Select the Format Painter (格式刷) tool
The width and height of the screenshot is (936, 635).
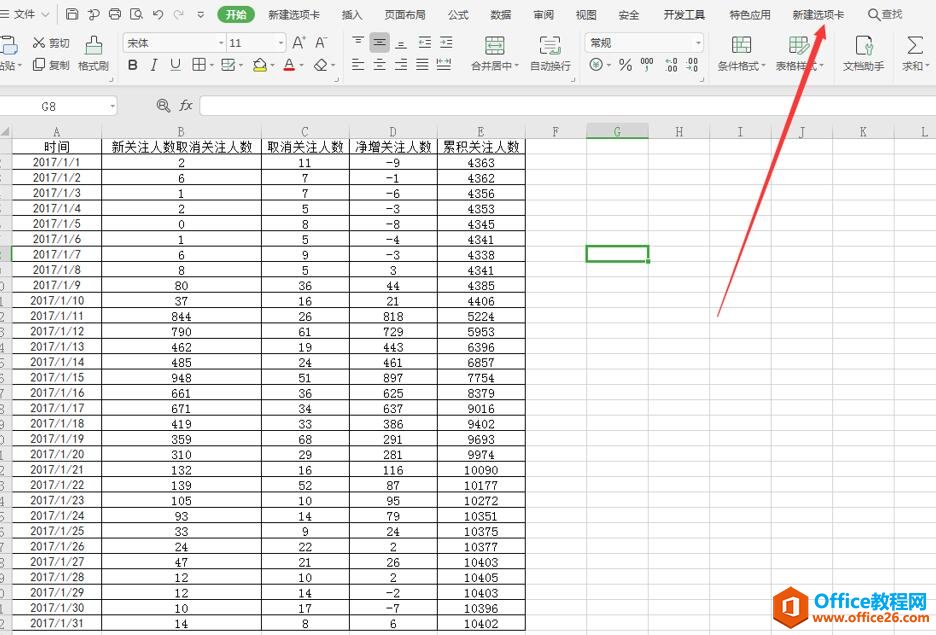94,54
